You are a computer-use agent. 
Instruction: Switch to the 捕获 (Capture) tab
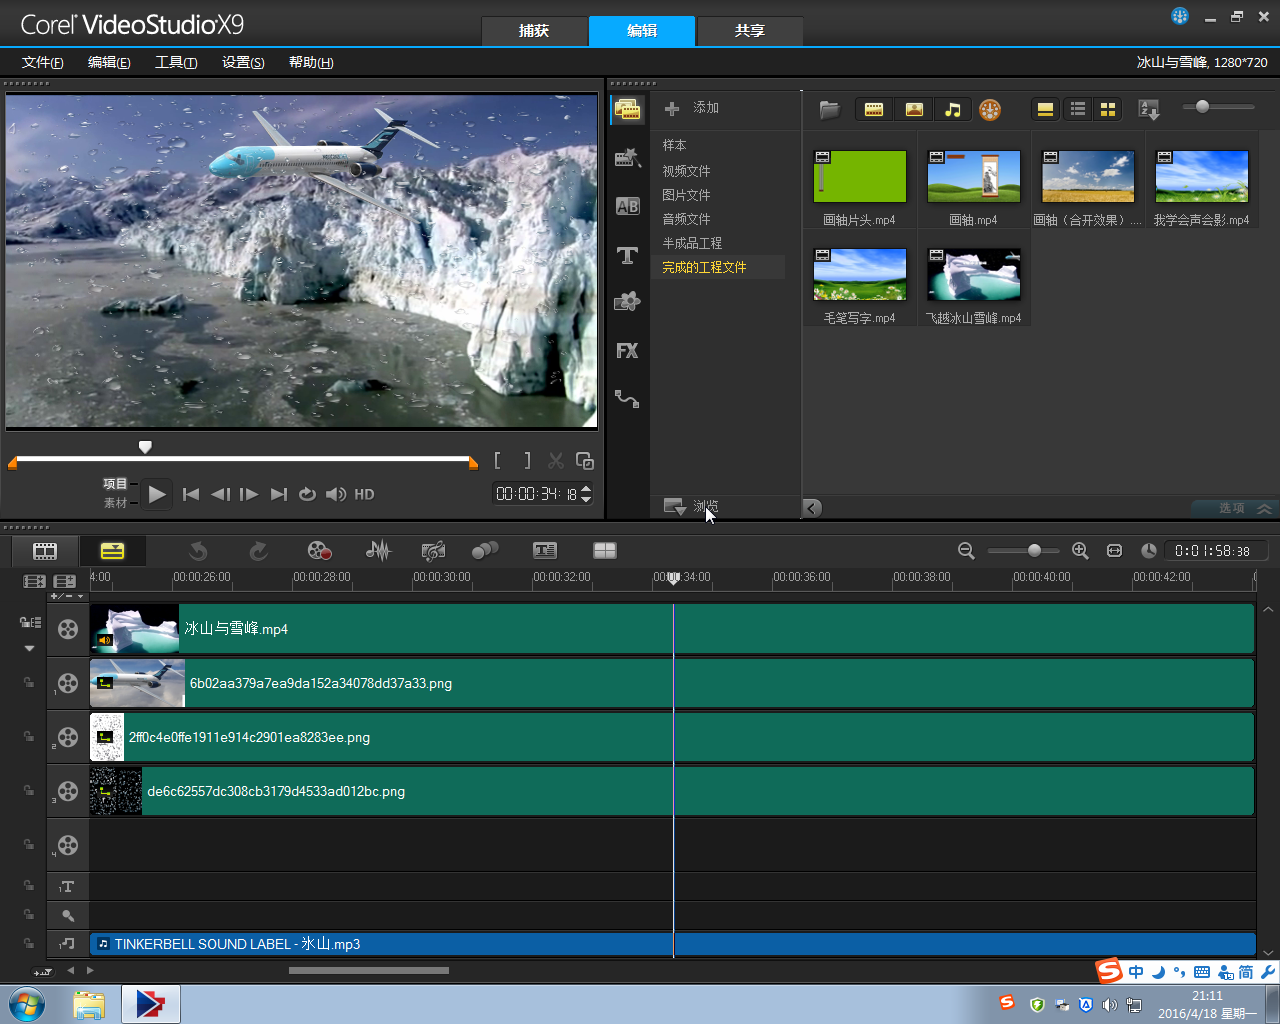click(534, 31)
